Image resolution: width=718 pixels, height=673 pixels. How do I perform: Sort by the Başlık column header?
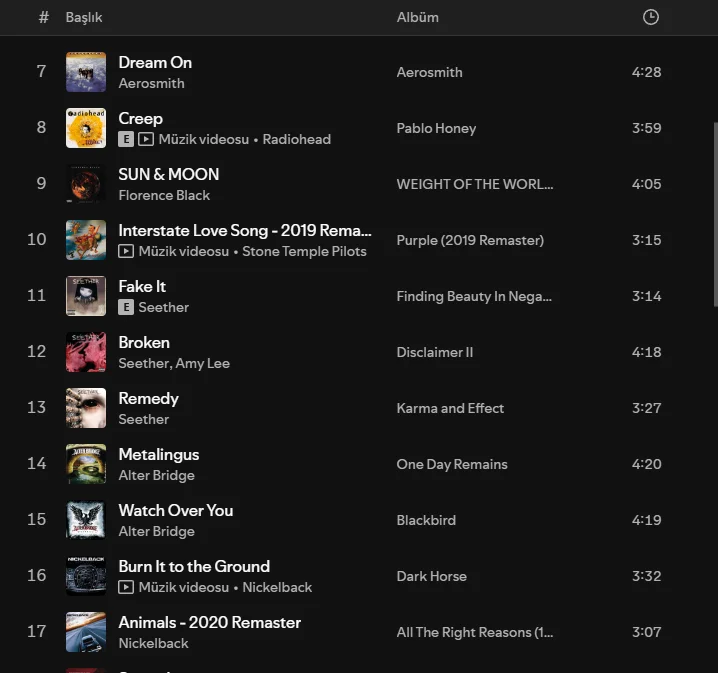[84, 17]
